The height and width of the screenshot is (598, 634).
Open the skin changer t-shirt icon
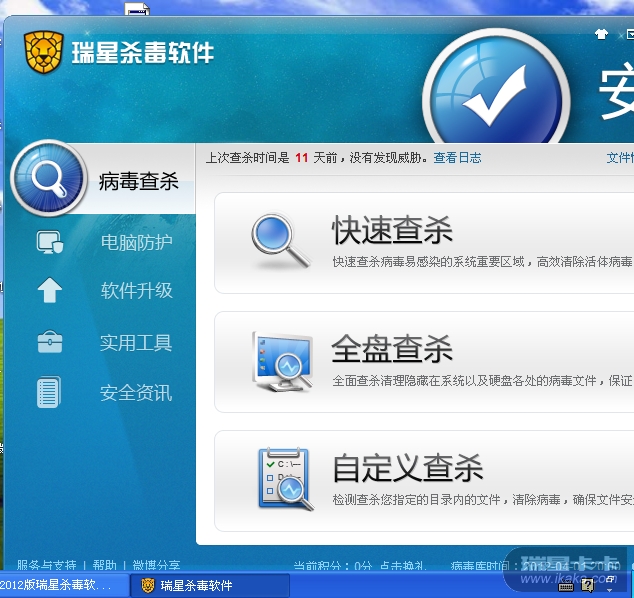click(x=601, y=34)
